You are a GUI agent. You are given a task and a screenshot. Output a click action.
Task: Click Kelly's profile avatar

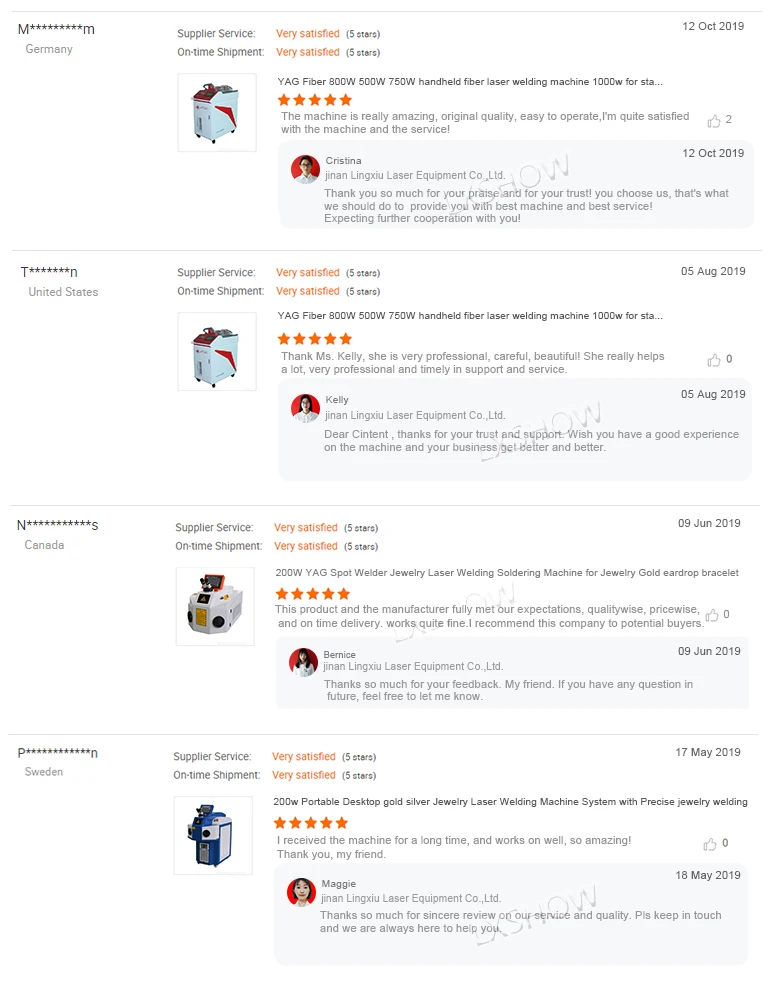point(305,408)
